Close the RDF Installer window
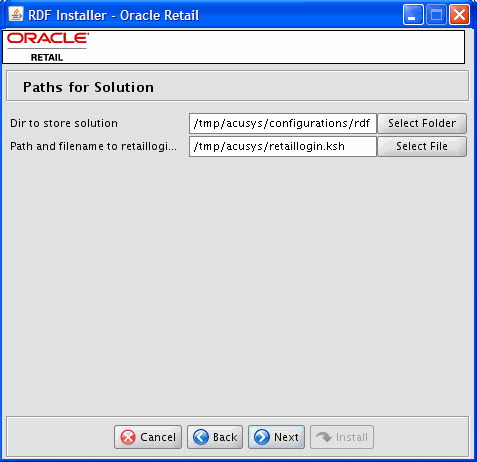Viewport: 477px width, 462px height. click(x=460, y=15)
